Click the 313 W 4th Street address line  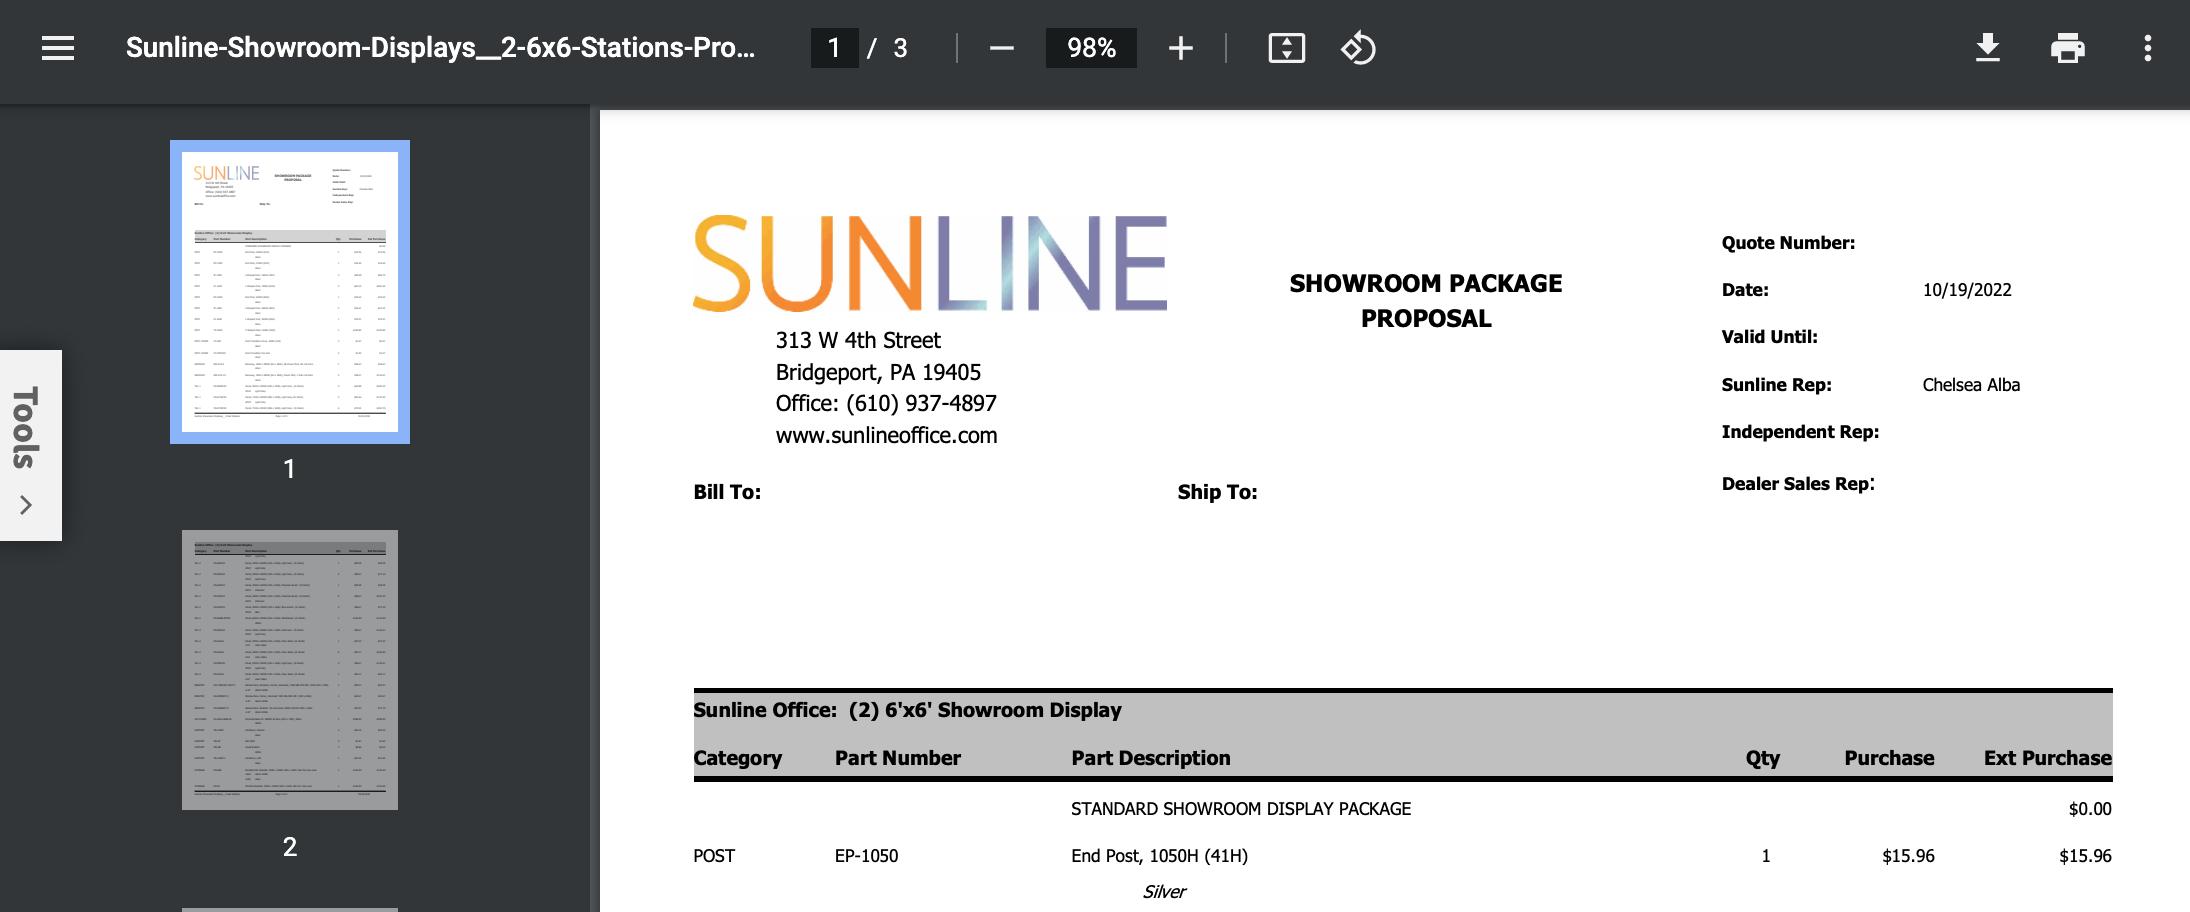pyautogui.click(x=858, y=340)
